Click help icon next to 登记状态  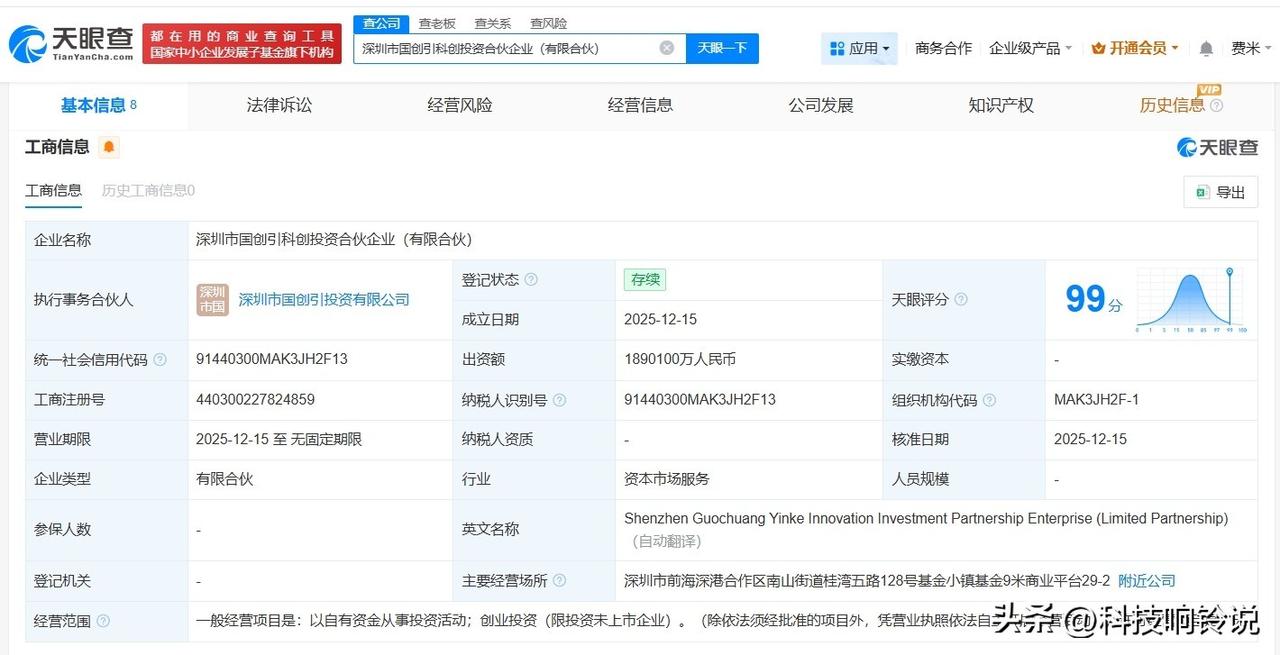[531, 280]
